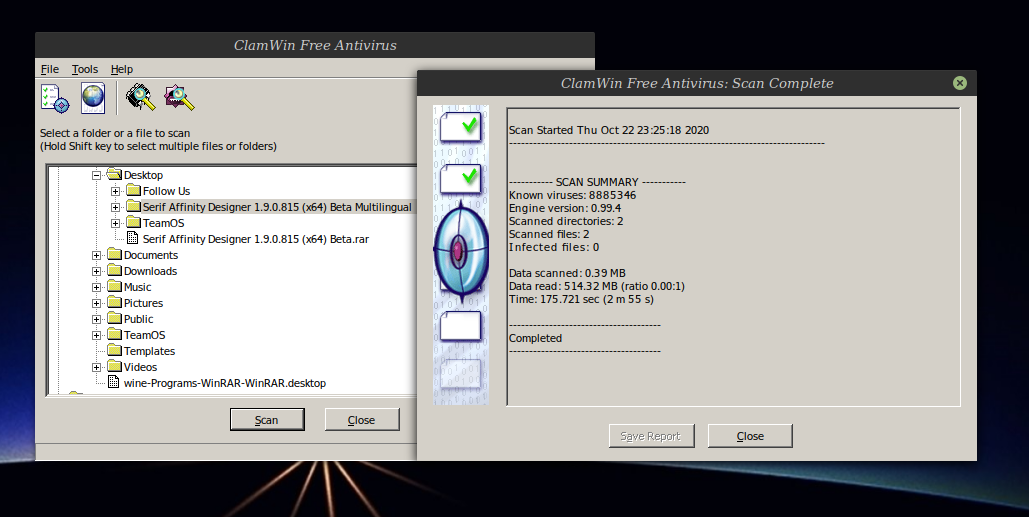The height and width of the screenshot is (517, 1029).
Task: Expand TeamOS folder under Desktop
Action: (116, 223)
